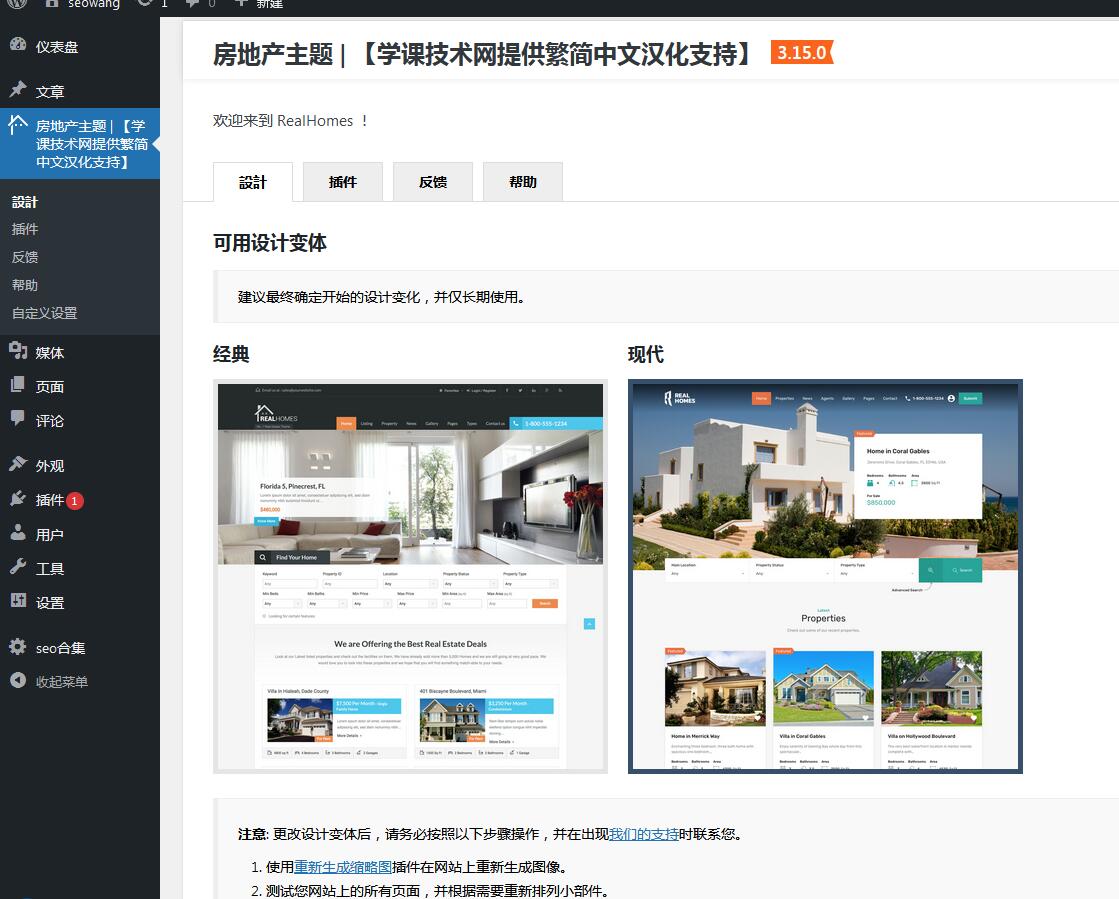Click the 页面 pages icon
Screen dimensions: 1119x899
point(18,385)
